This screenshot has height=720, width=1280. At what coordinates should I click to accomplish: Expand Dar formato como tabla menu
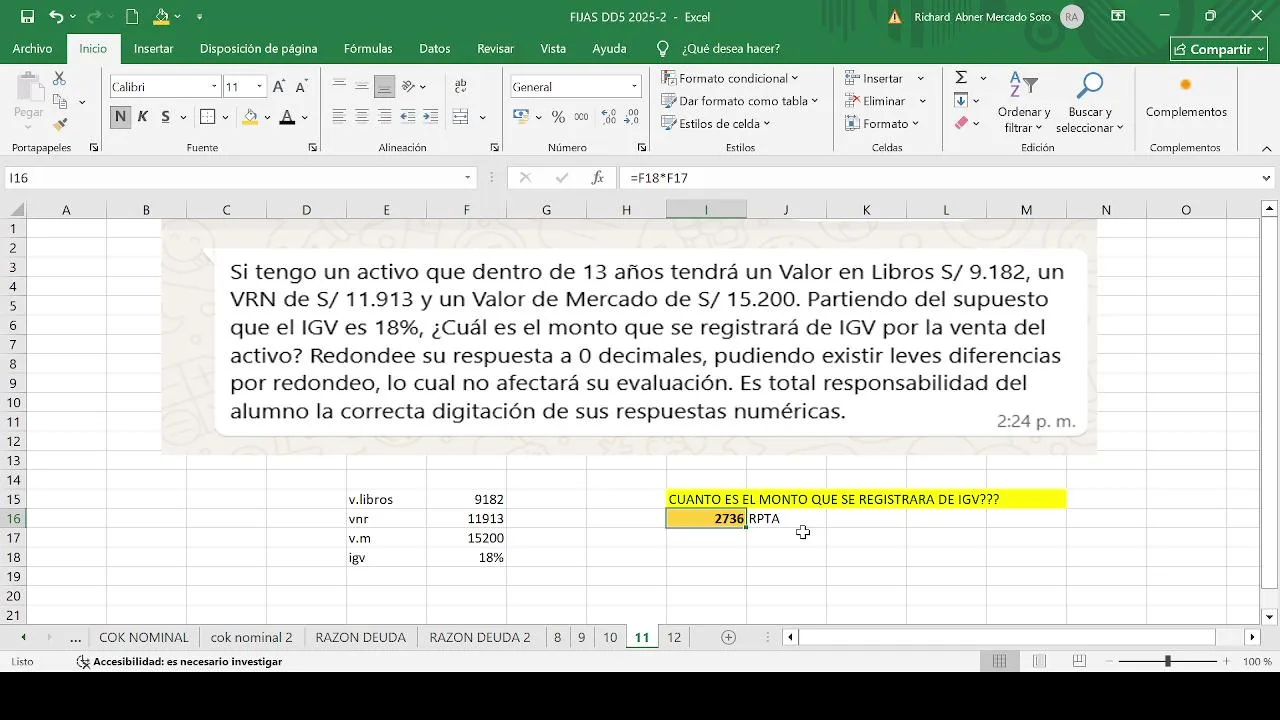click(x=739, y=101)
